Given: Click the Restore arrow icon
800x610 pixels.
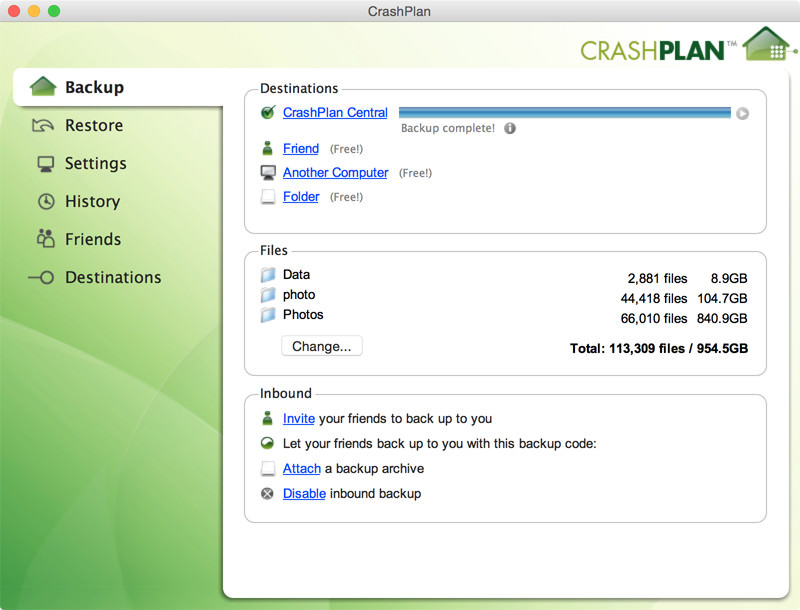Looking at the screenshot, I should click(x=43, y=125).
